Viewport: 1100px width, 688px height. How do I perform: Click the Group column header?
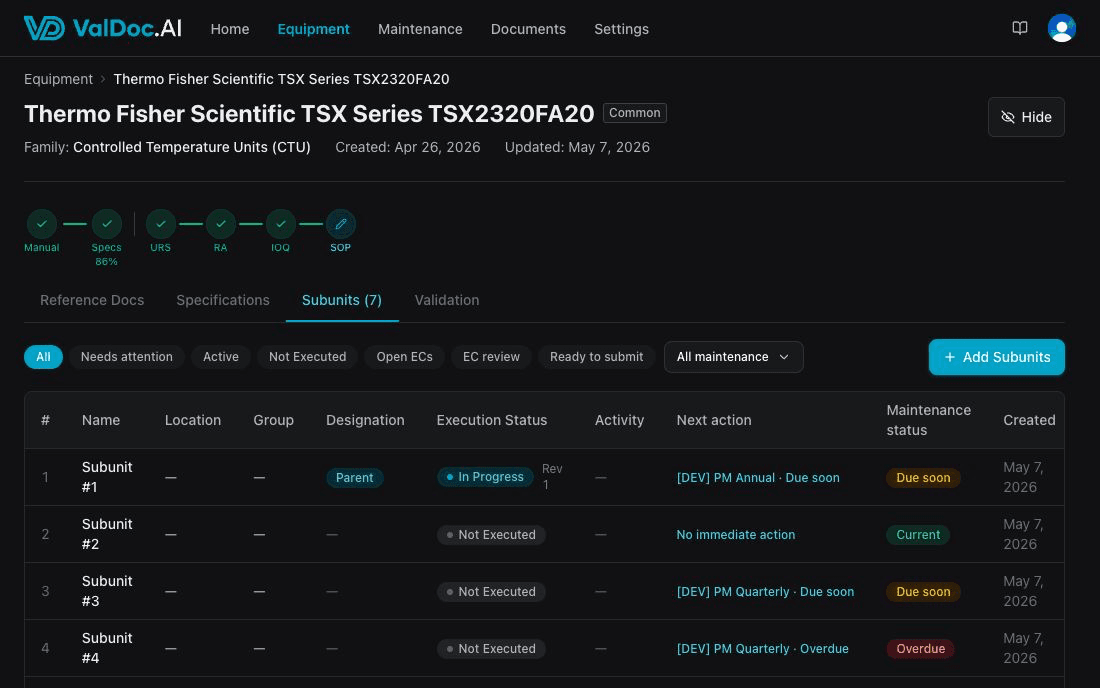click(273, 420)
